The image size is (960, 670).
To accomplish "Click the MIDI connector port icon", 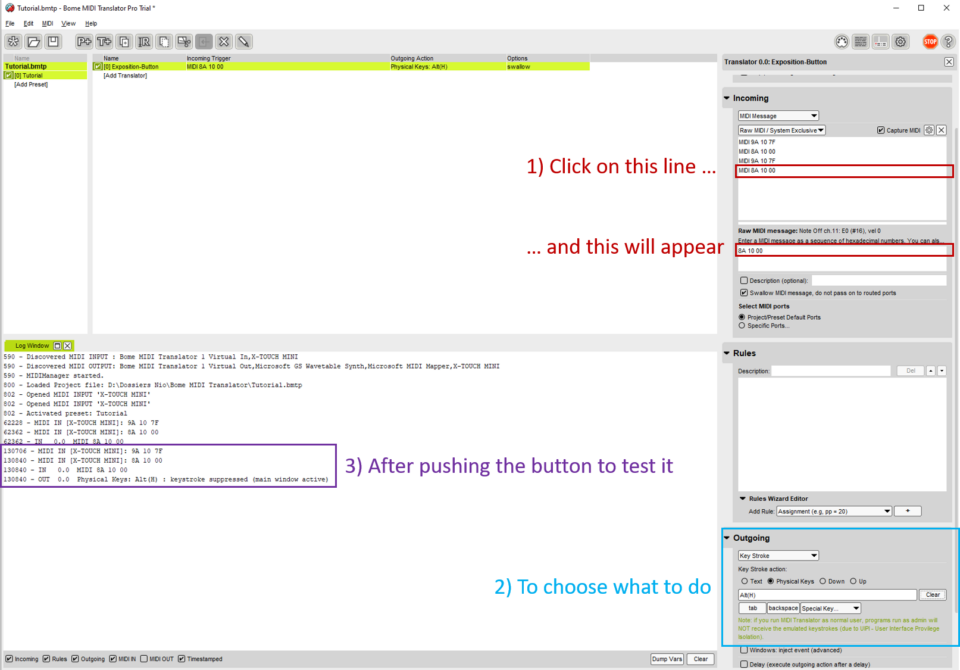I will pos(842,42).
